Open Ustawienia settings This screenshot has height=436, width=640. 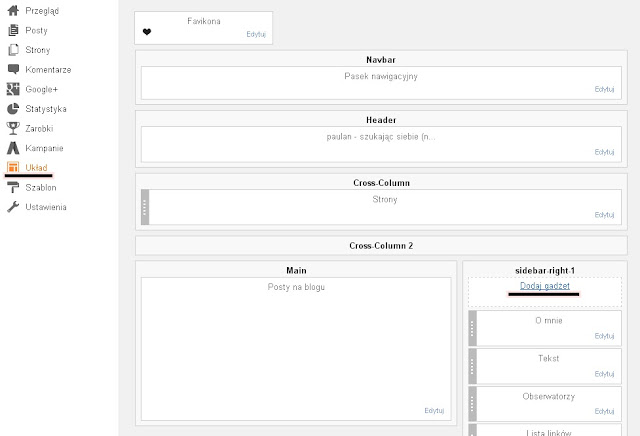coord(46,207)
